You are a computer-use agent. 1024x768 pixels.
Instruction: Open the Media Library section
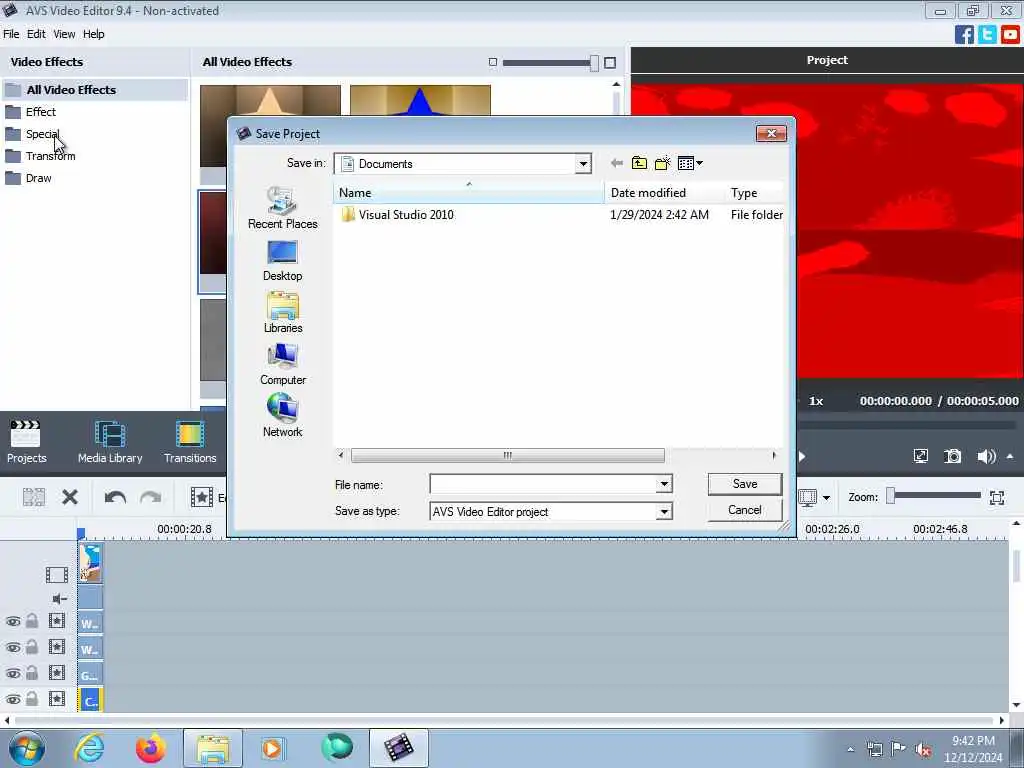[x=110, y=442]
